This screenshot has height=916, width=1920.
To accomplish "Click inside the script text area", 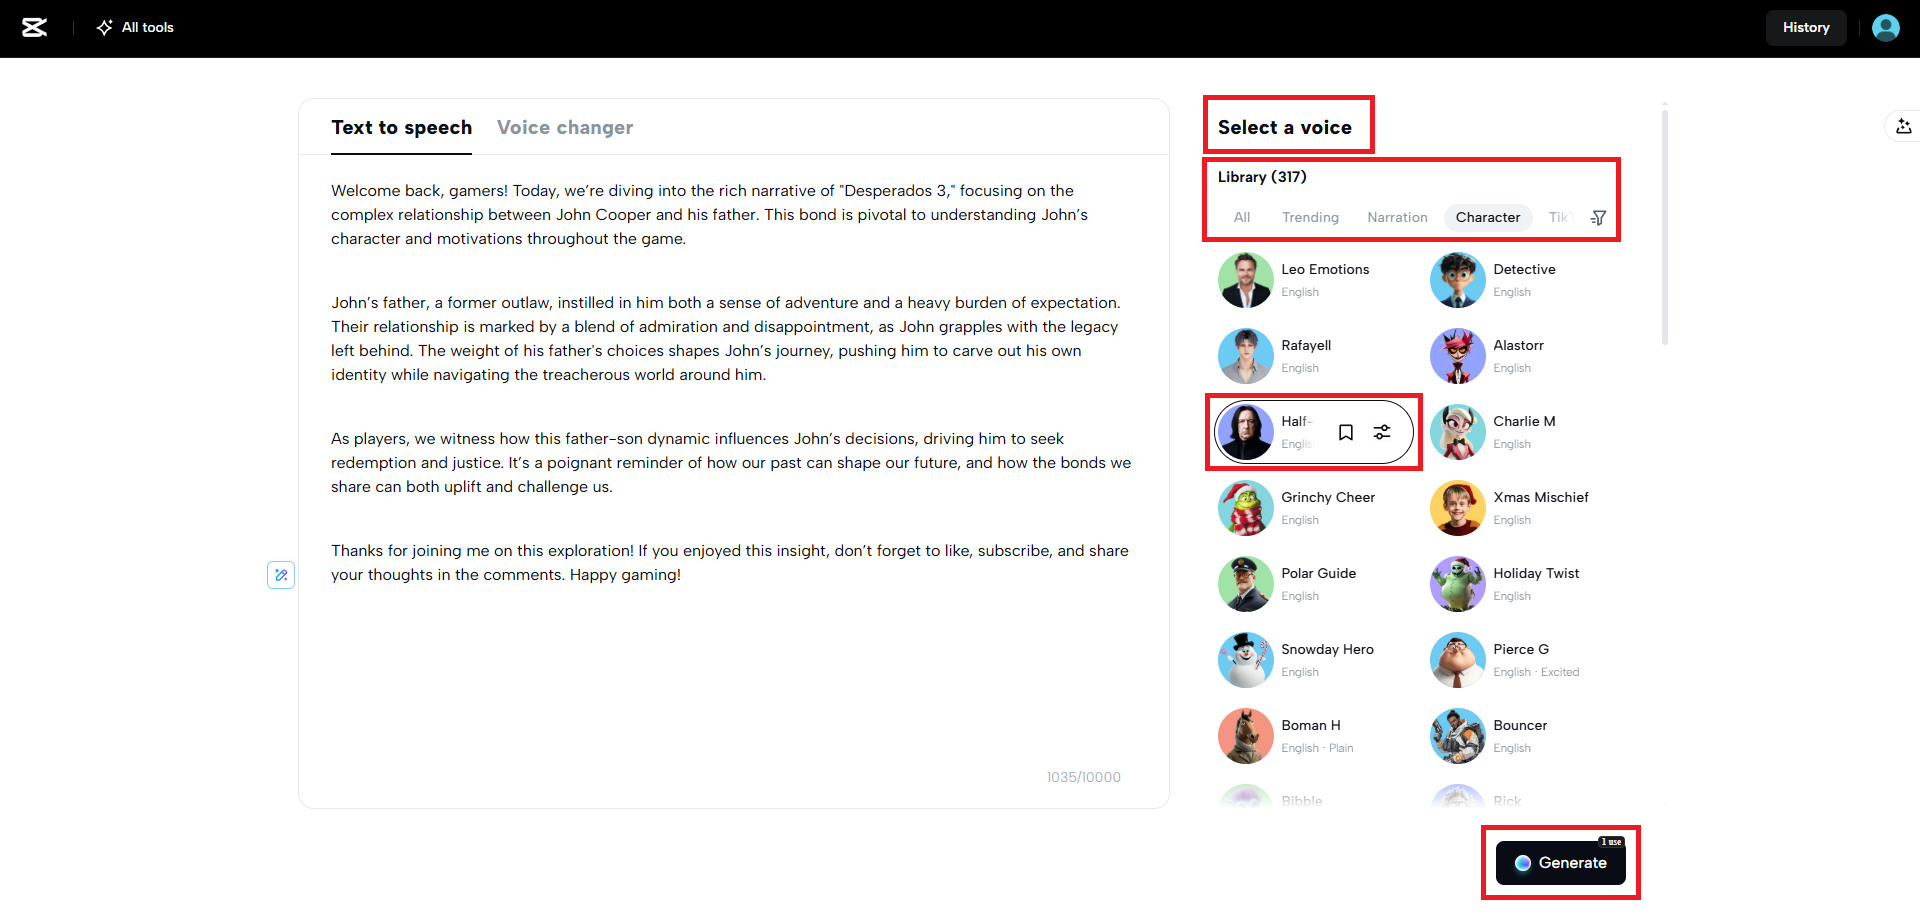I will pos(733,470).
